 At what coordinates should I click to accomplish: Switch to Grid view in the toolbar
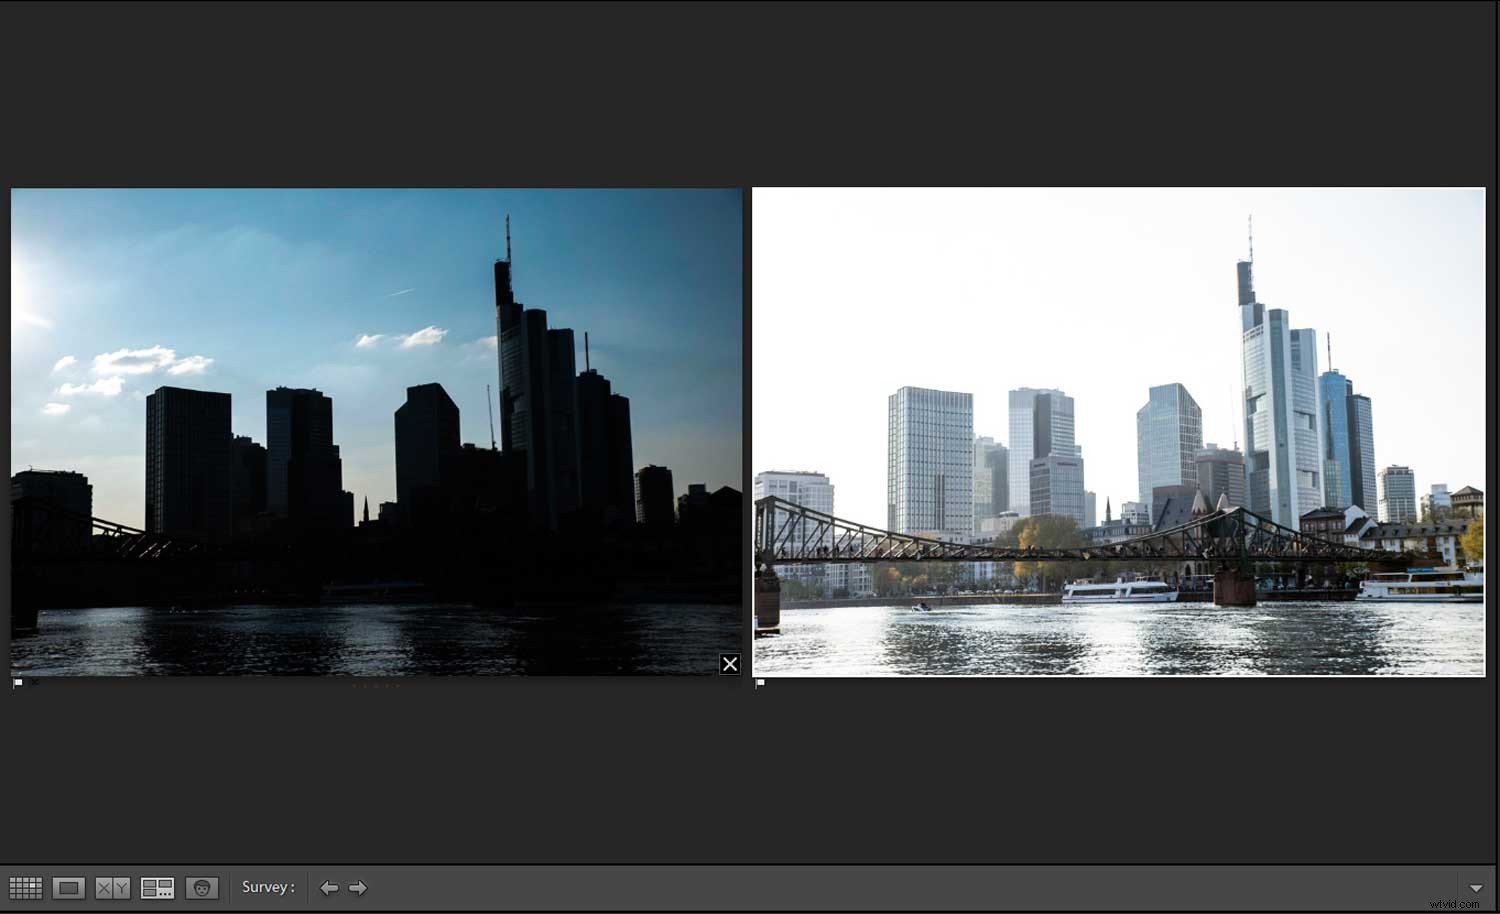26,886
